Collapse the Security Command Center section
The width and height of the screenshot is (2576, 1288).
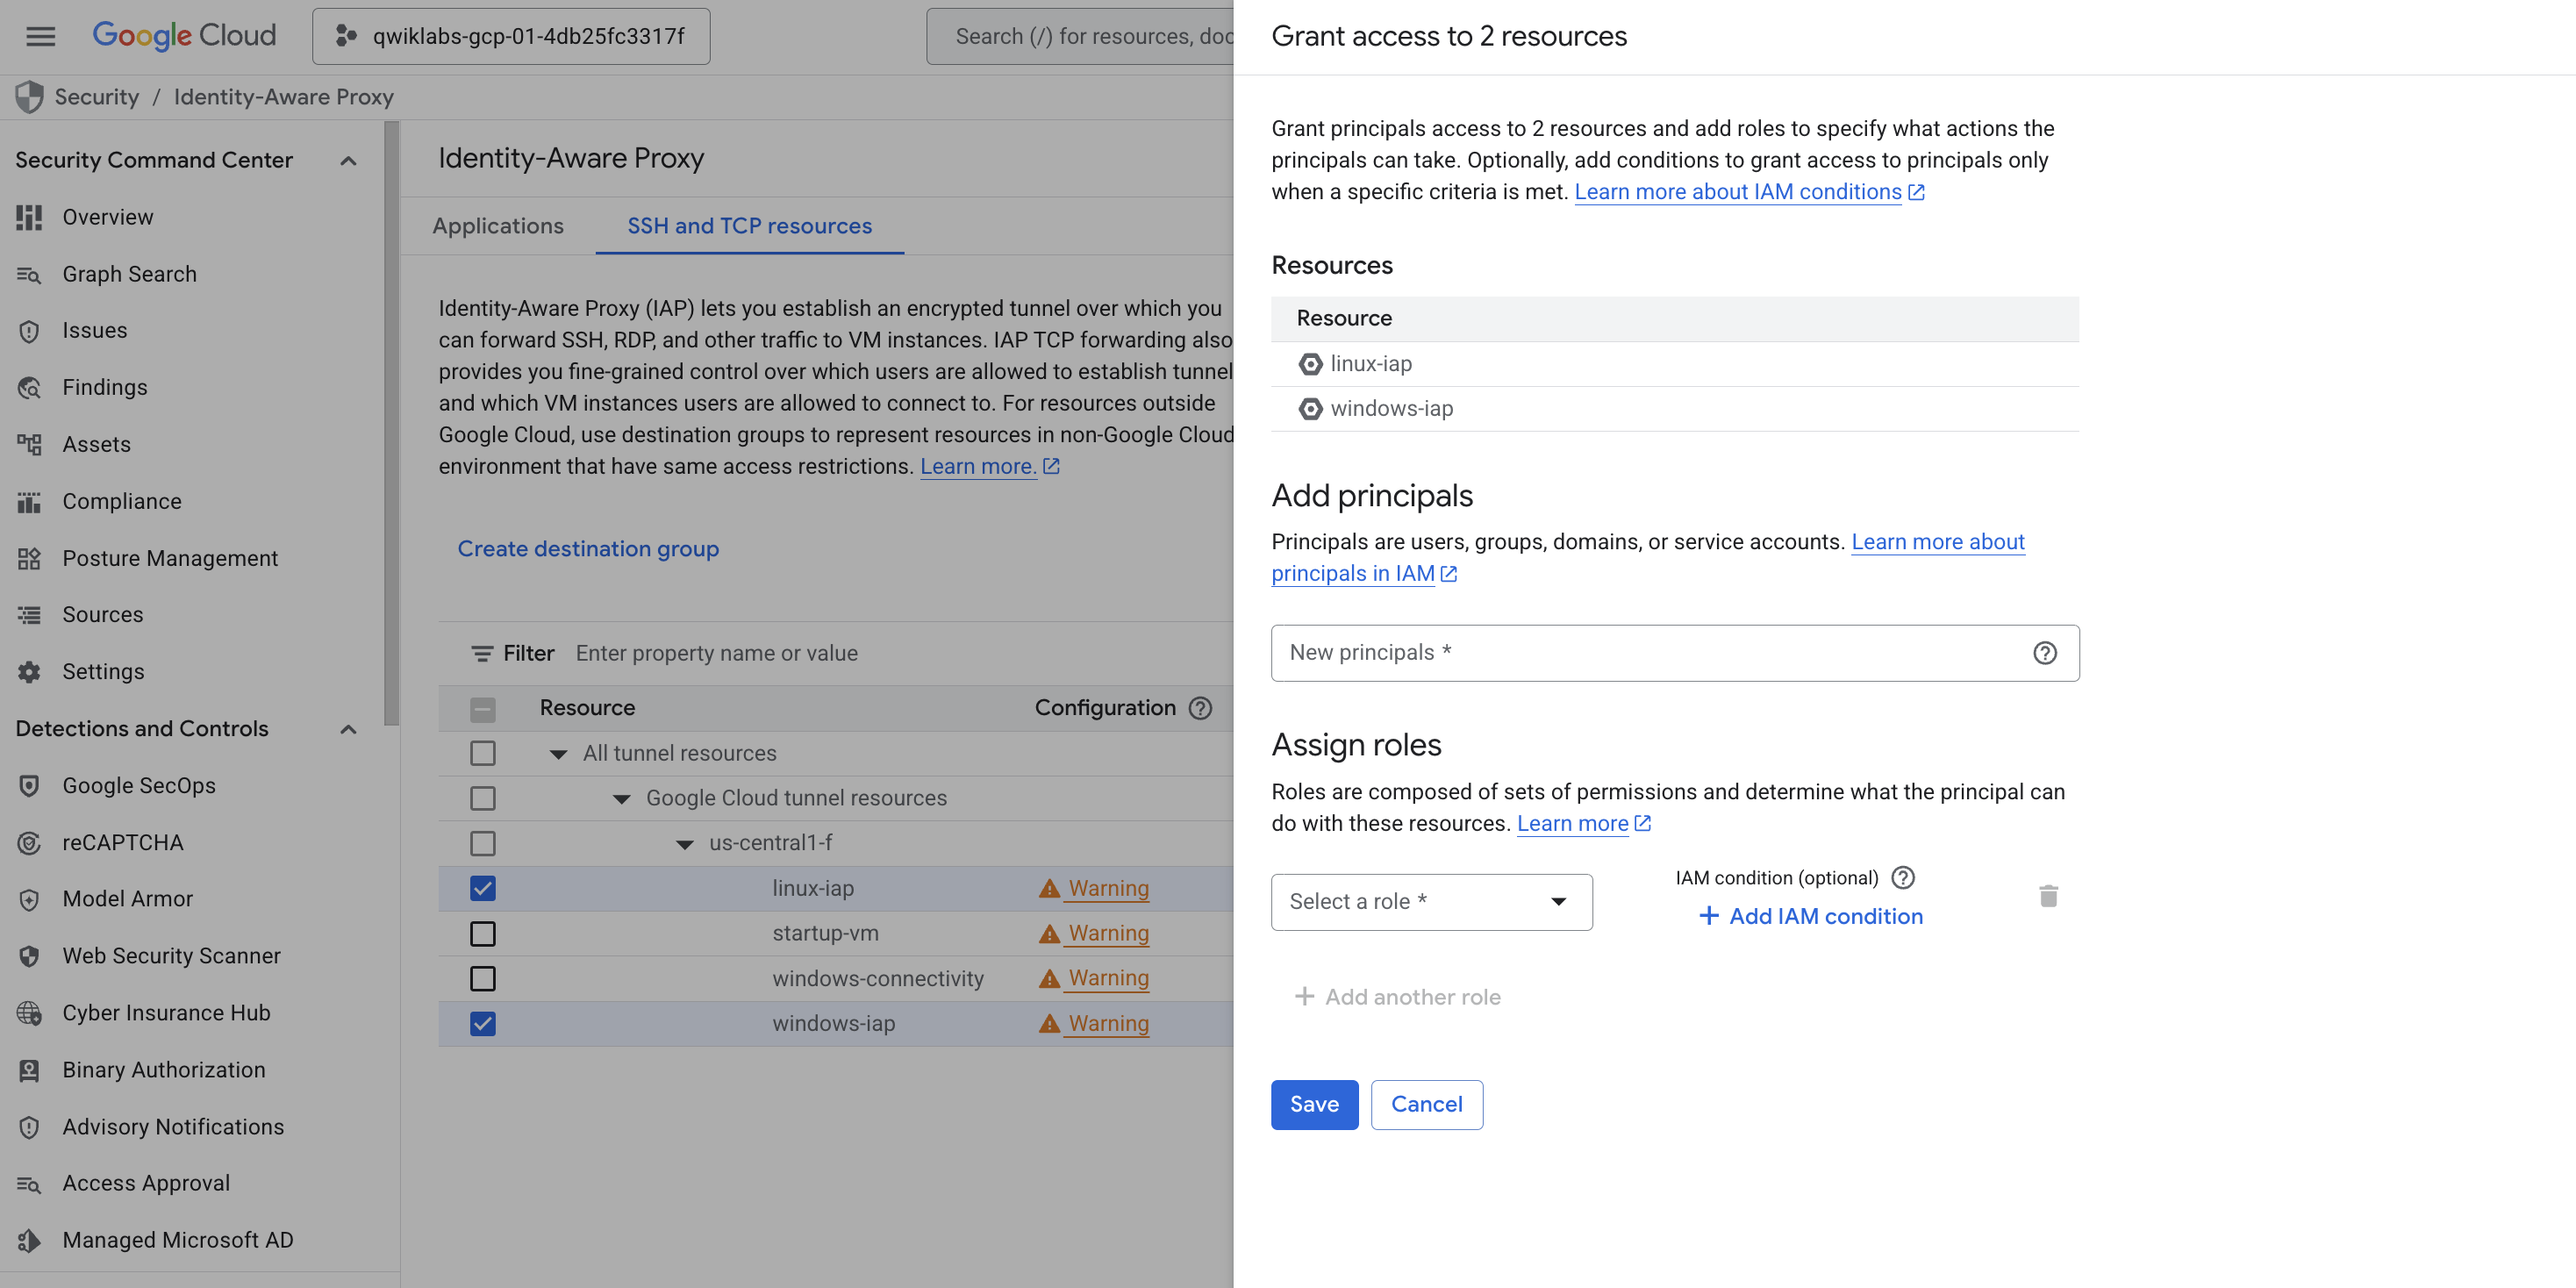click(x=348, y=160)
